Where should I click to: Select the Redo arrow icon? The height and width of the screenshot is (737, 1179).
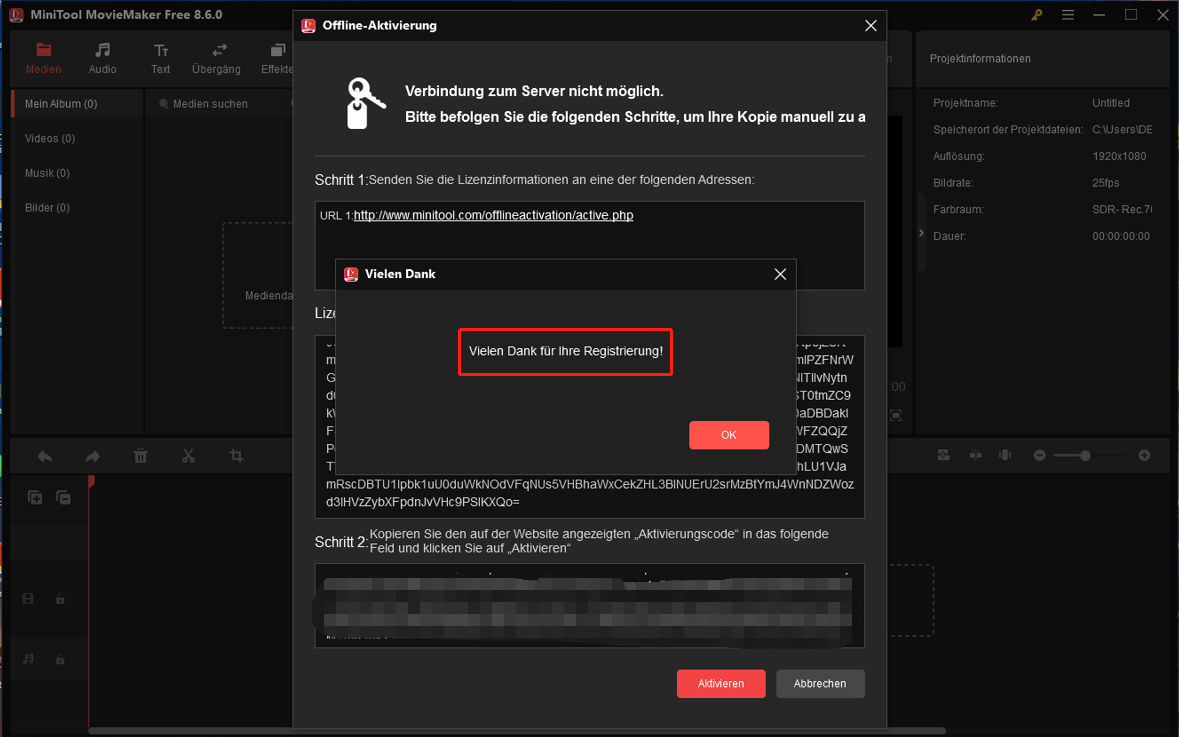tap(92, 455)
